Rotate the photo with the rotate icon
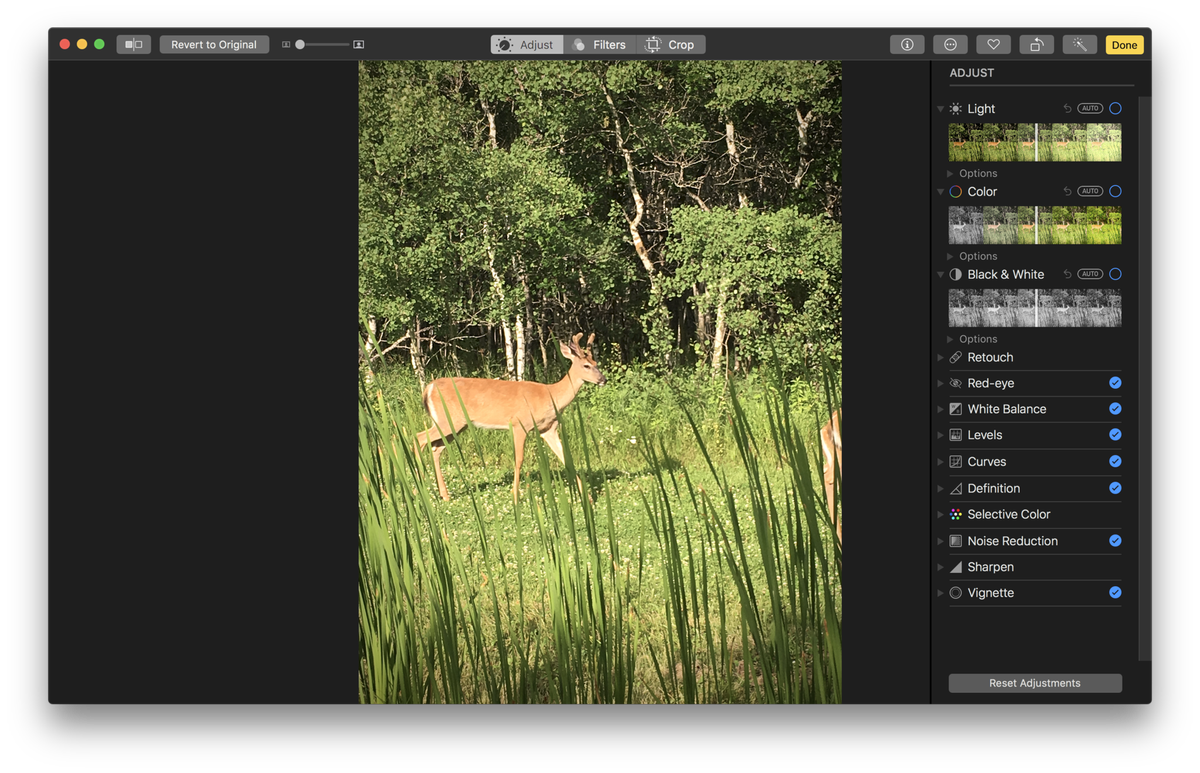Image resolution: width=1200 pixels, height=773 pixels. pyautogui.click(x=1036, y=44)
